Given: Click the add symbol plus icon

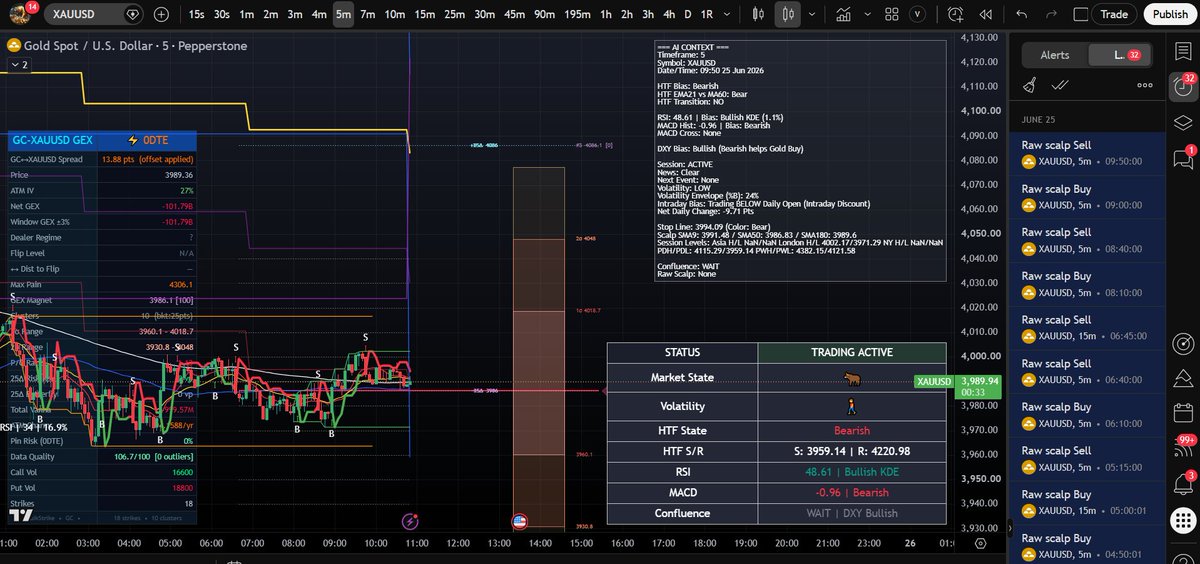Looking at the screenshot, I should tap(162, 15).
